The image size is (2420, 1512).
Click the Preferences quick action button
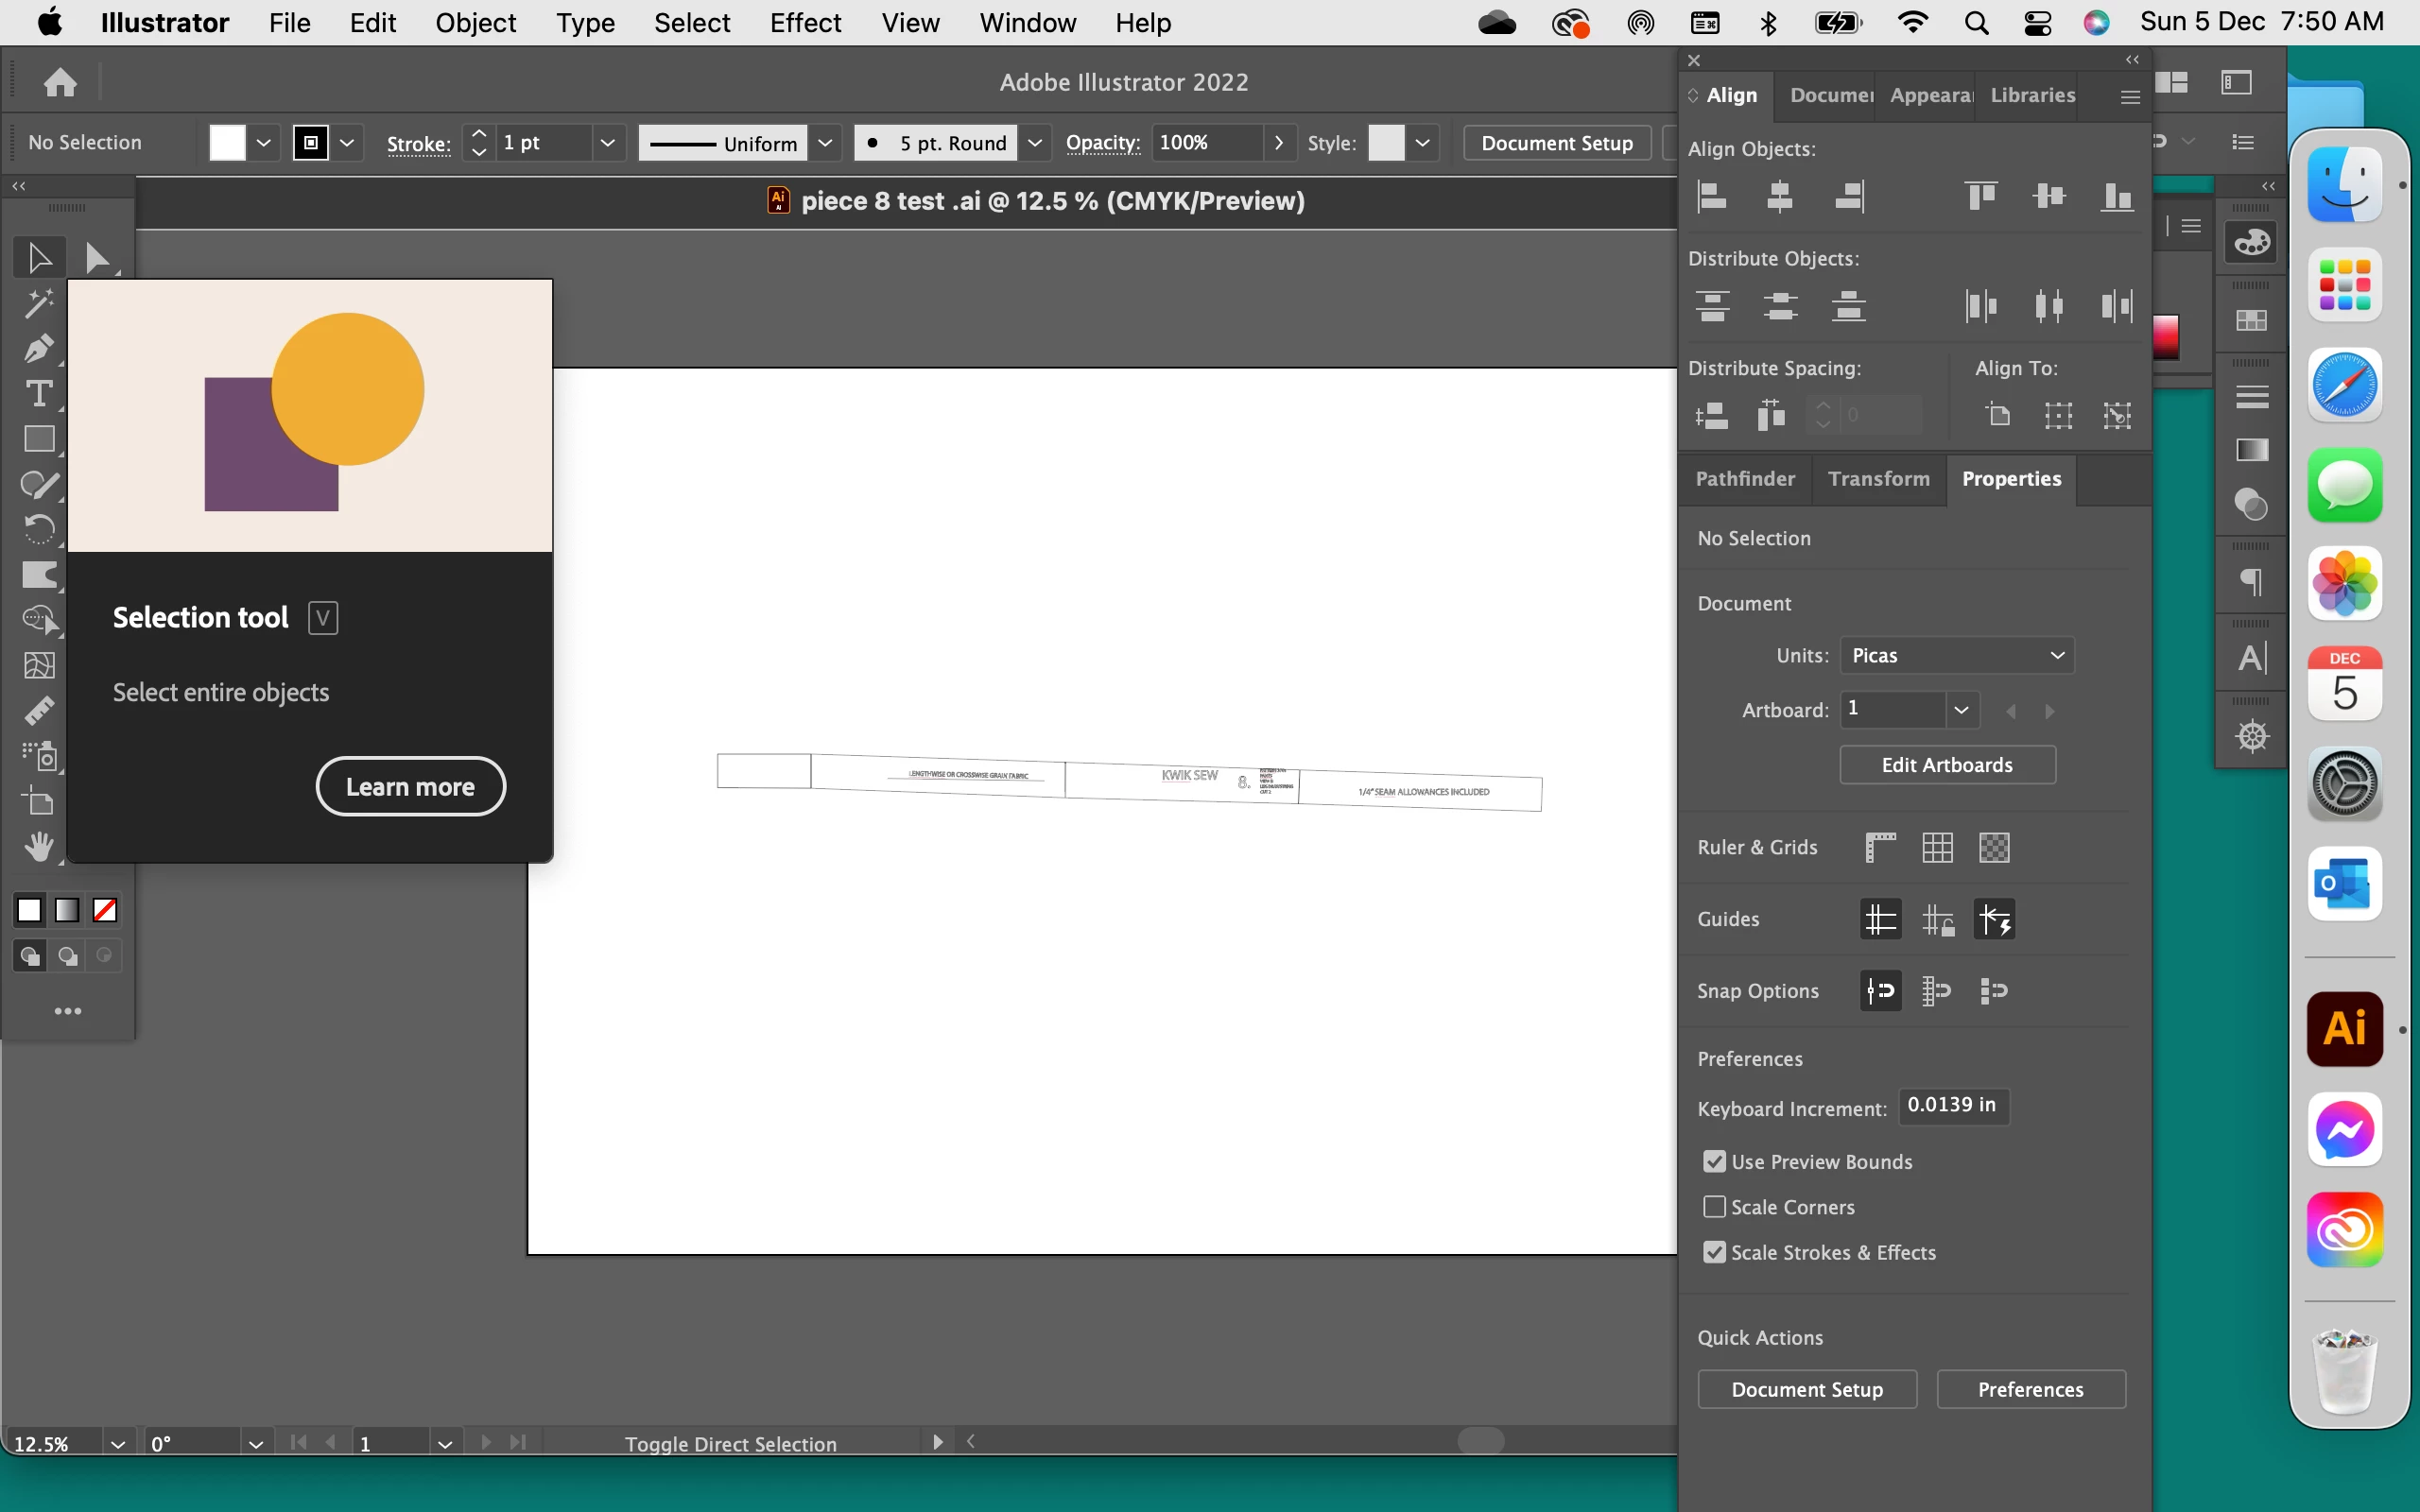(2030, 1389)
